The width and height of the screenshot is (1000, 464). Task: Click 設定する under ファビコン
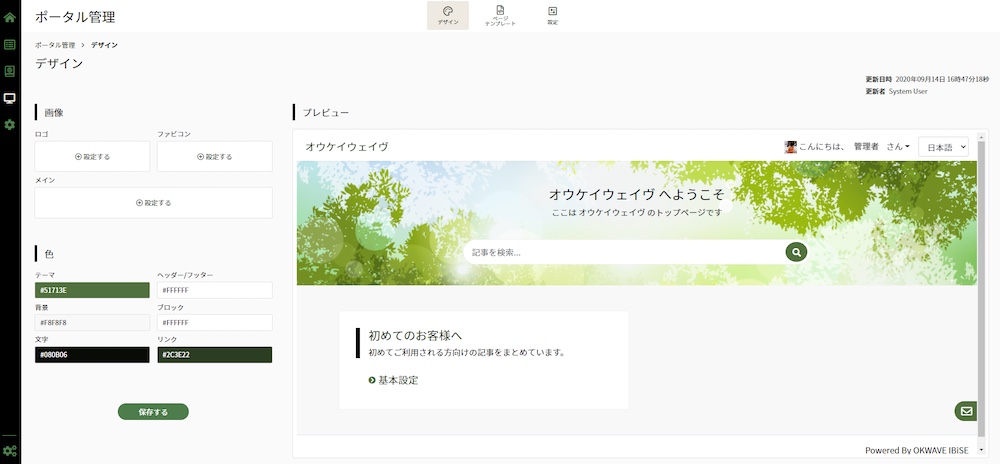215,156
